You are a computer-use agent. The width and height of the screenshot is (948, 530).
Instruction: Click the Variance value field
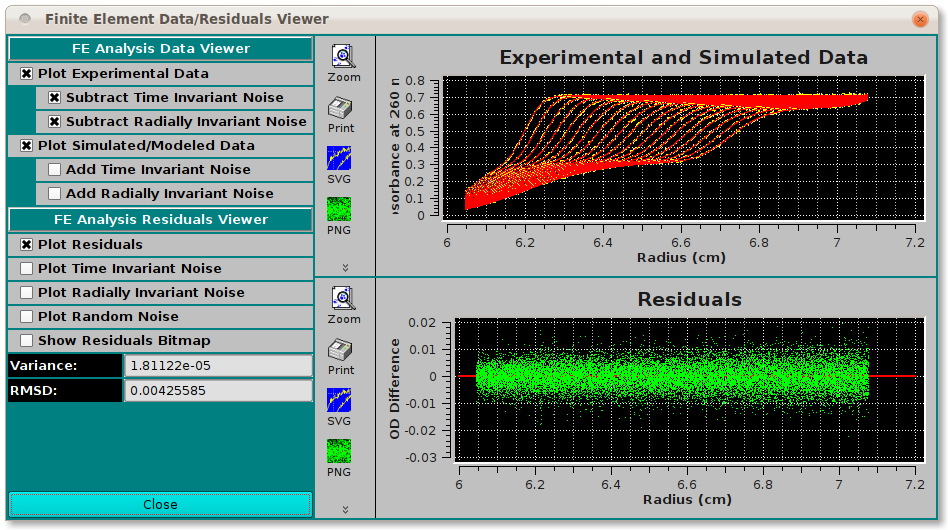click(x=218, y=366)
